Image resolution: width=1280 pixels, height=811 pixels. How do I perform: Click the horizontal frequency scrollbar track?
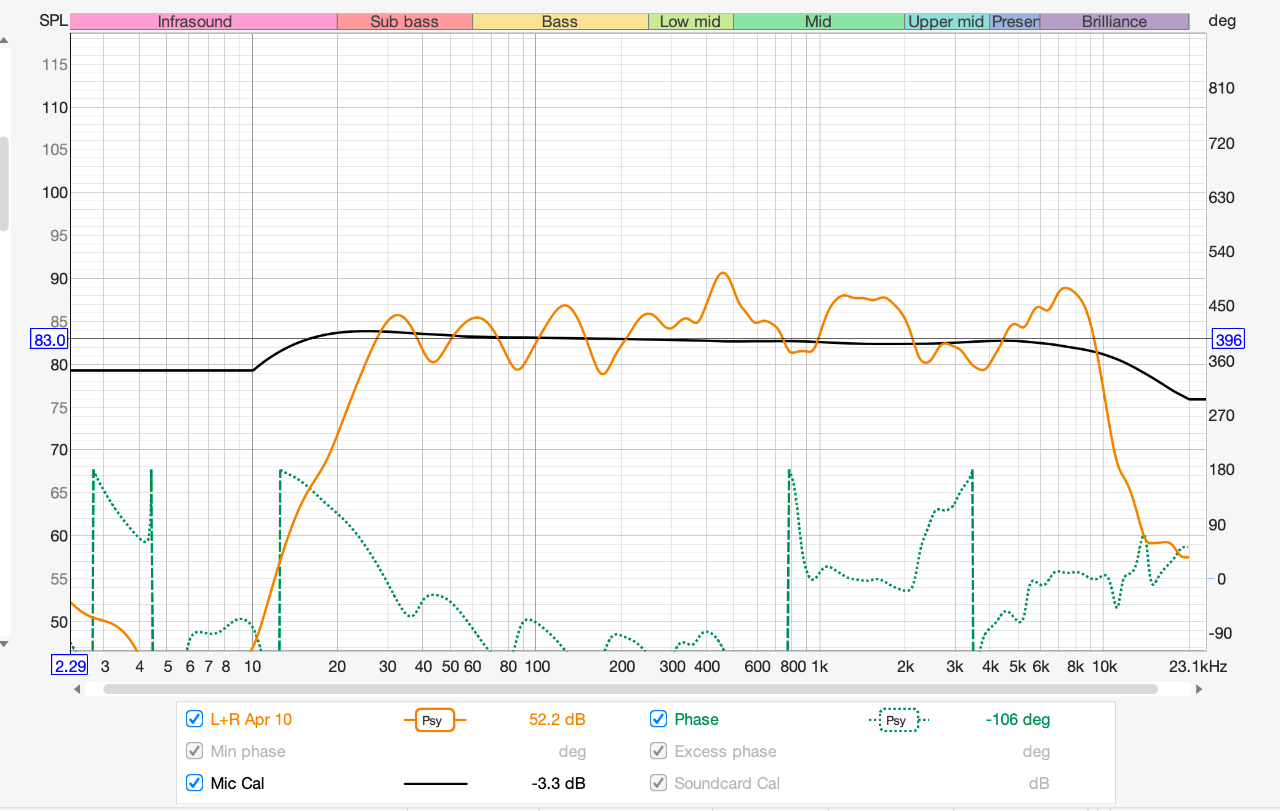pos(630,689)
